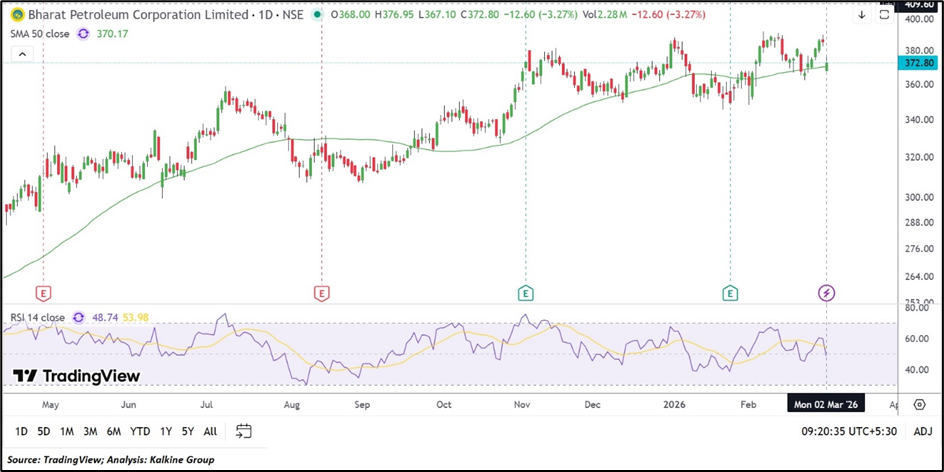Open the go-to-date calendar icon
This screenshot has width=944, height=472.
[x=243, y=431]
